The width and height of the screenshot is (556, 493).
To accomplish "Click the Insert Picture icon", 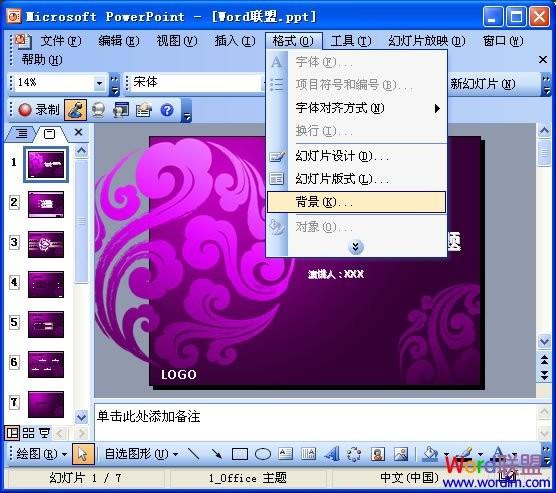I will click(401, 454).
